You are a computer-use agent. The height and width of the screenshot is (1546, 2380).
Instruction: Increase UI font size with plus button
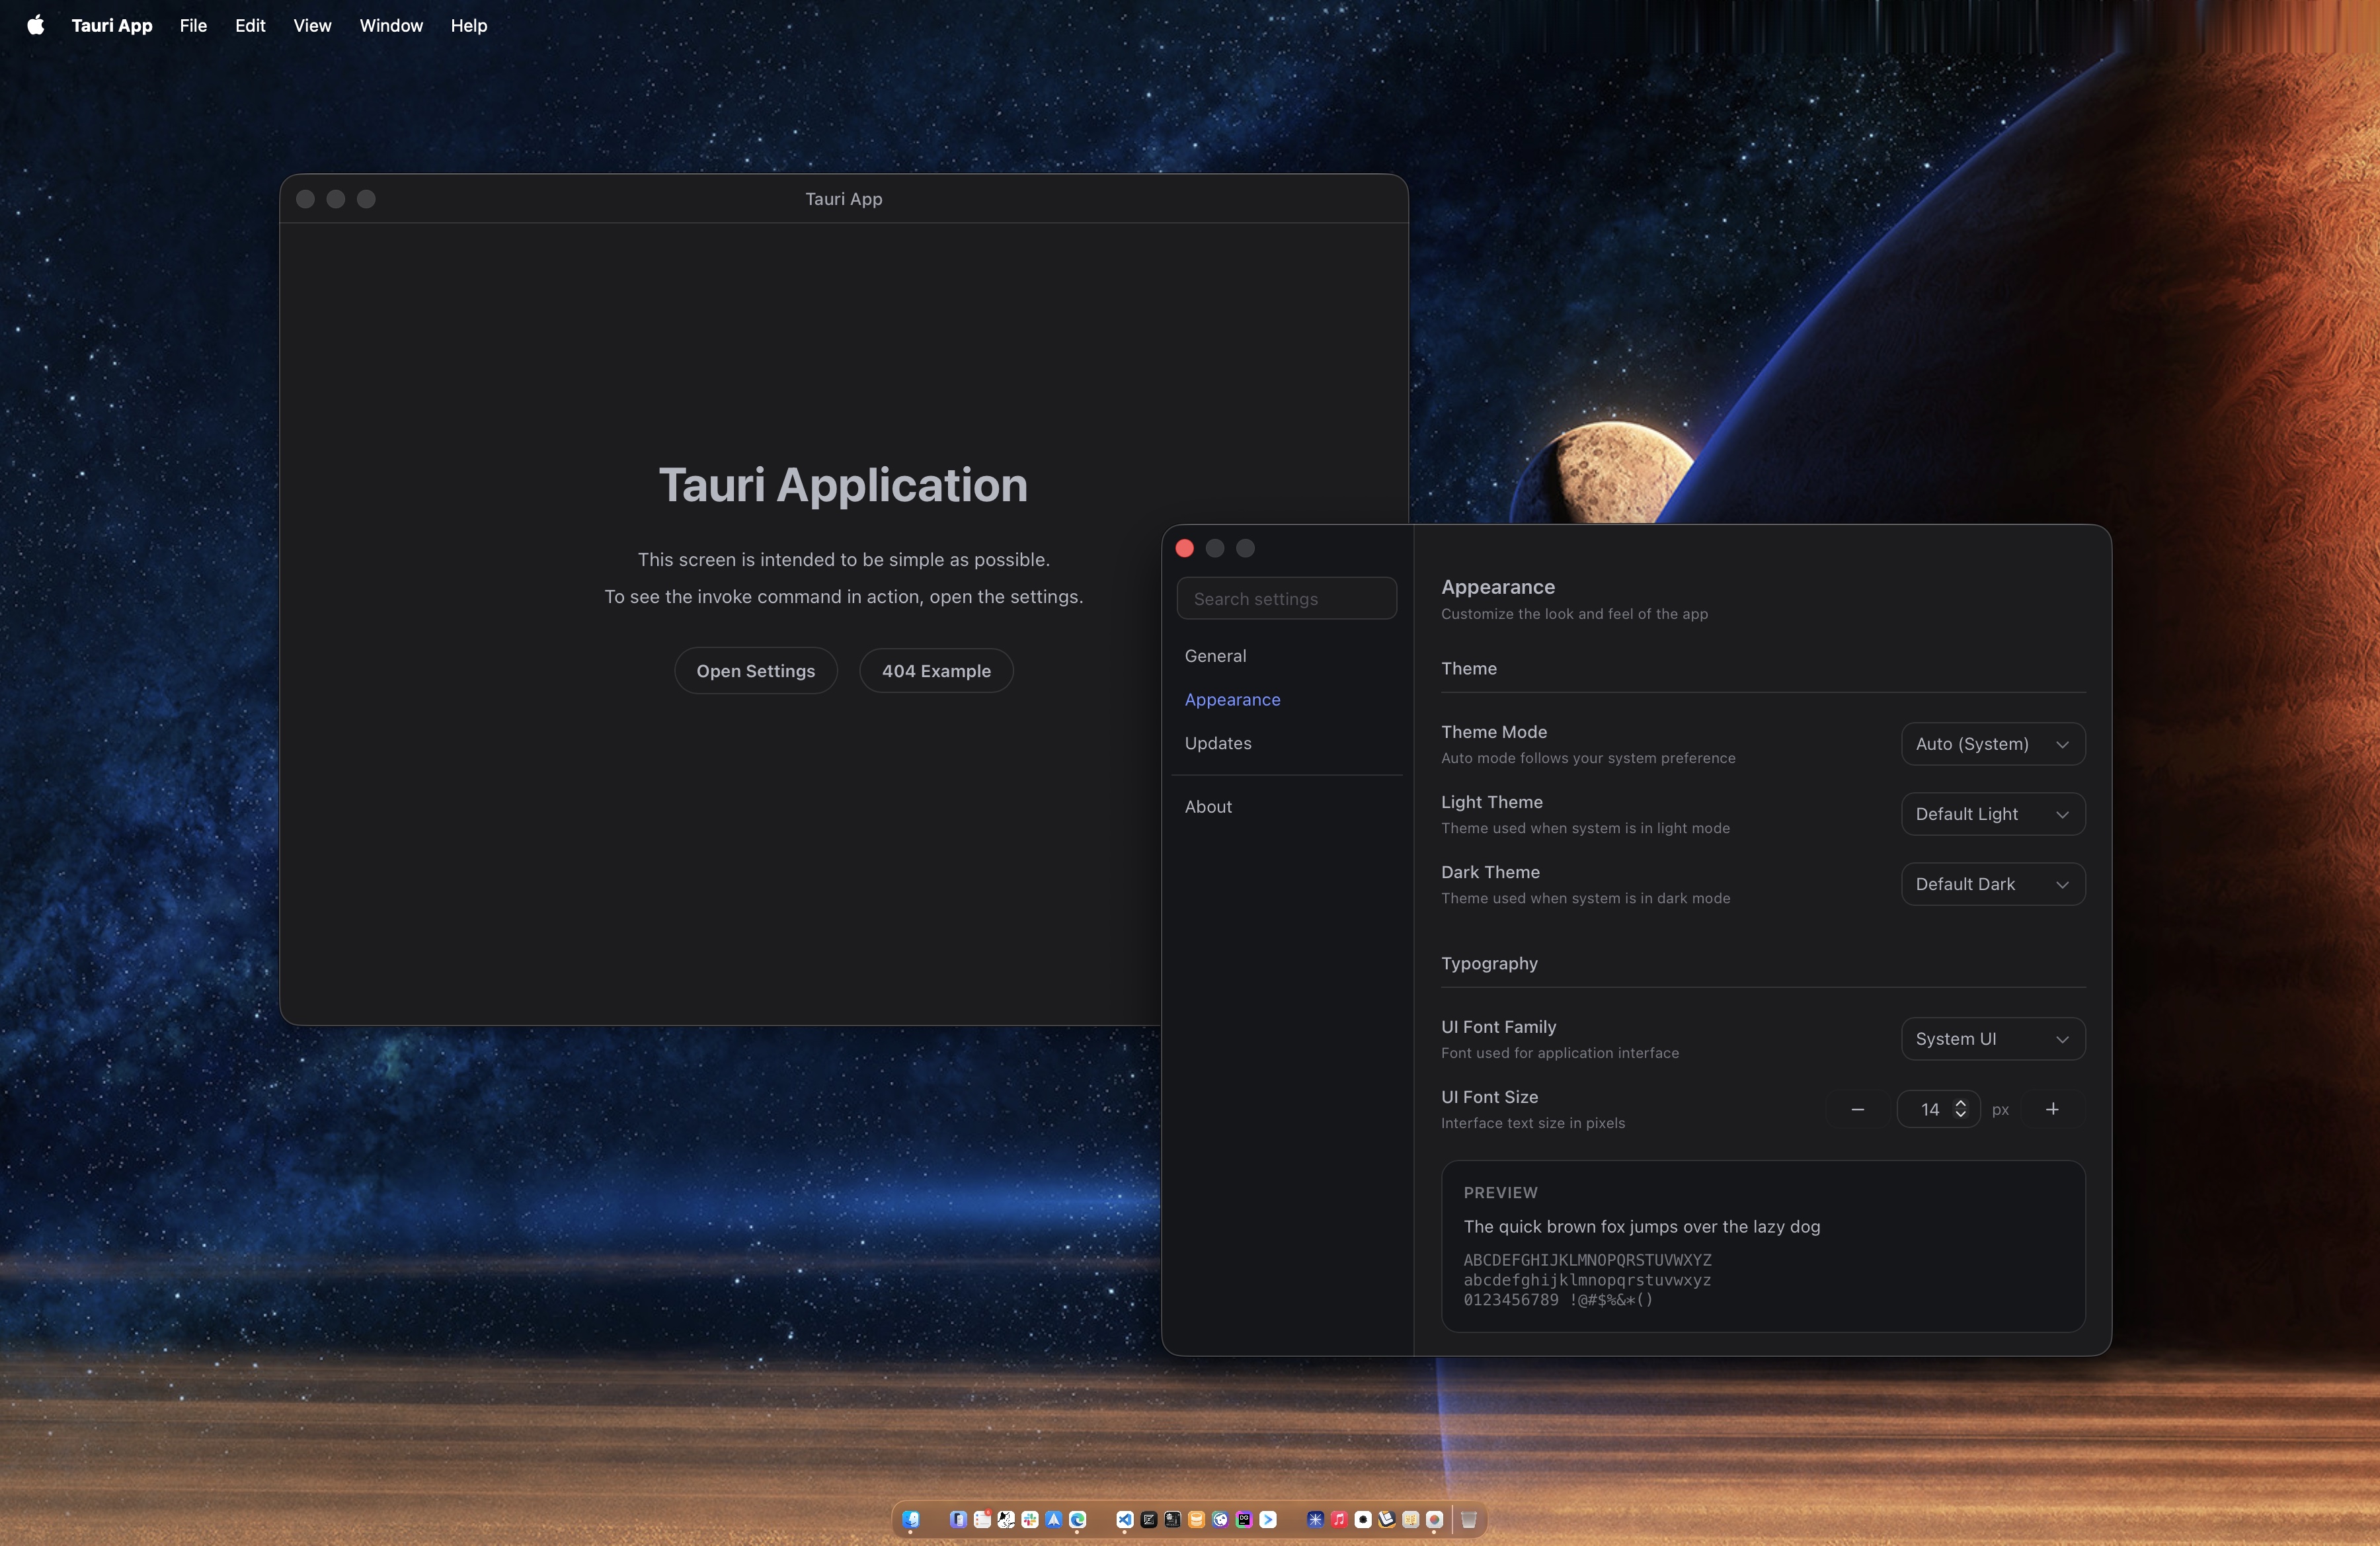click(2052, 1109)
